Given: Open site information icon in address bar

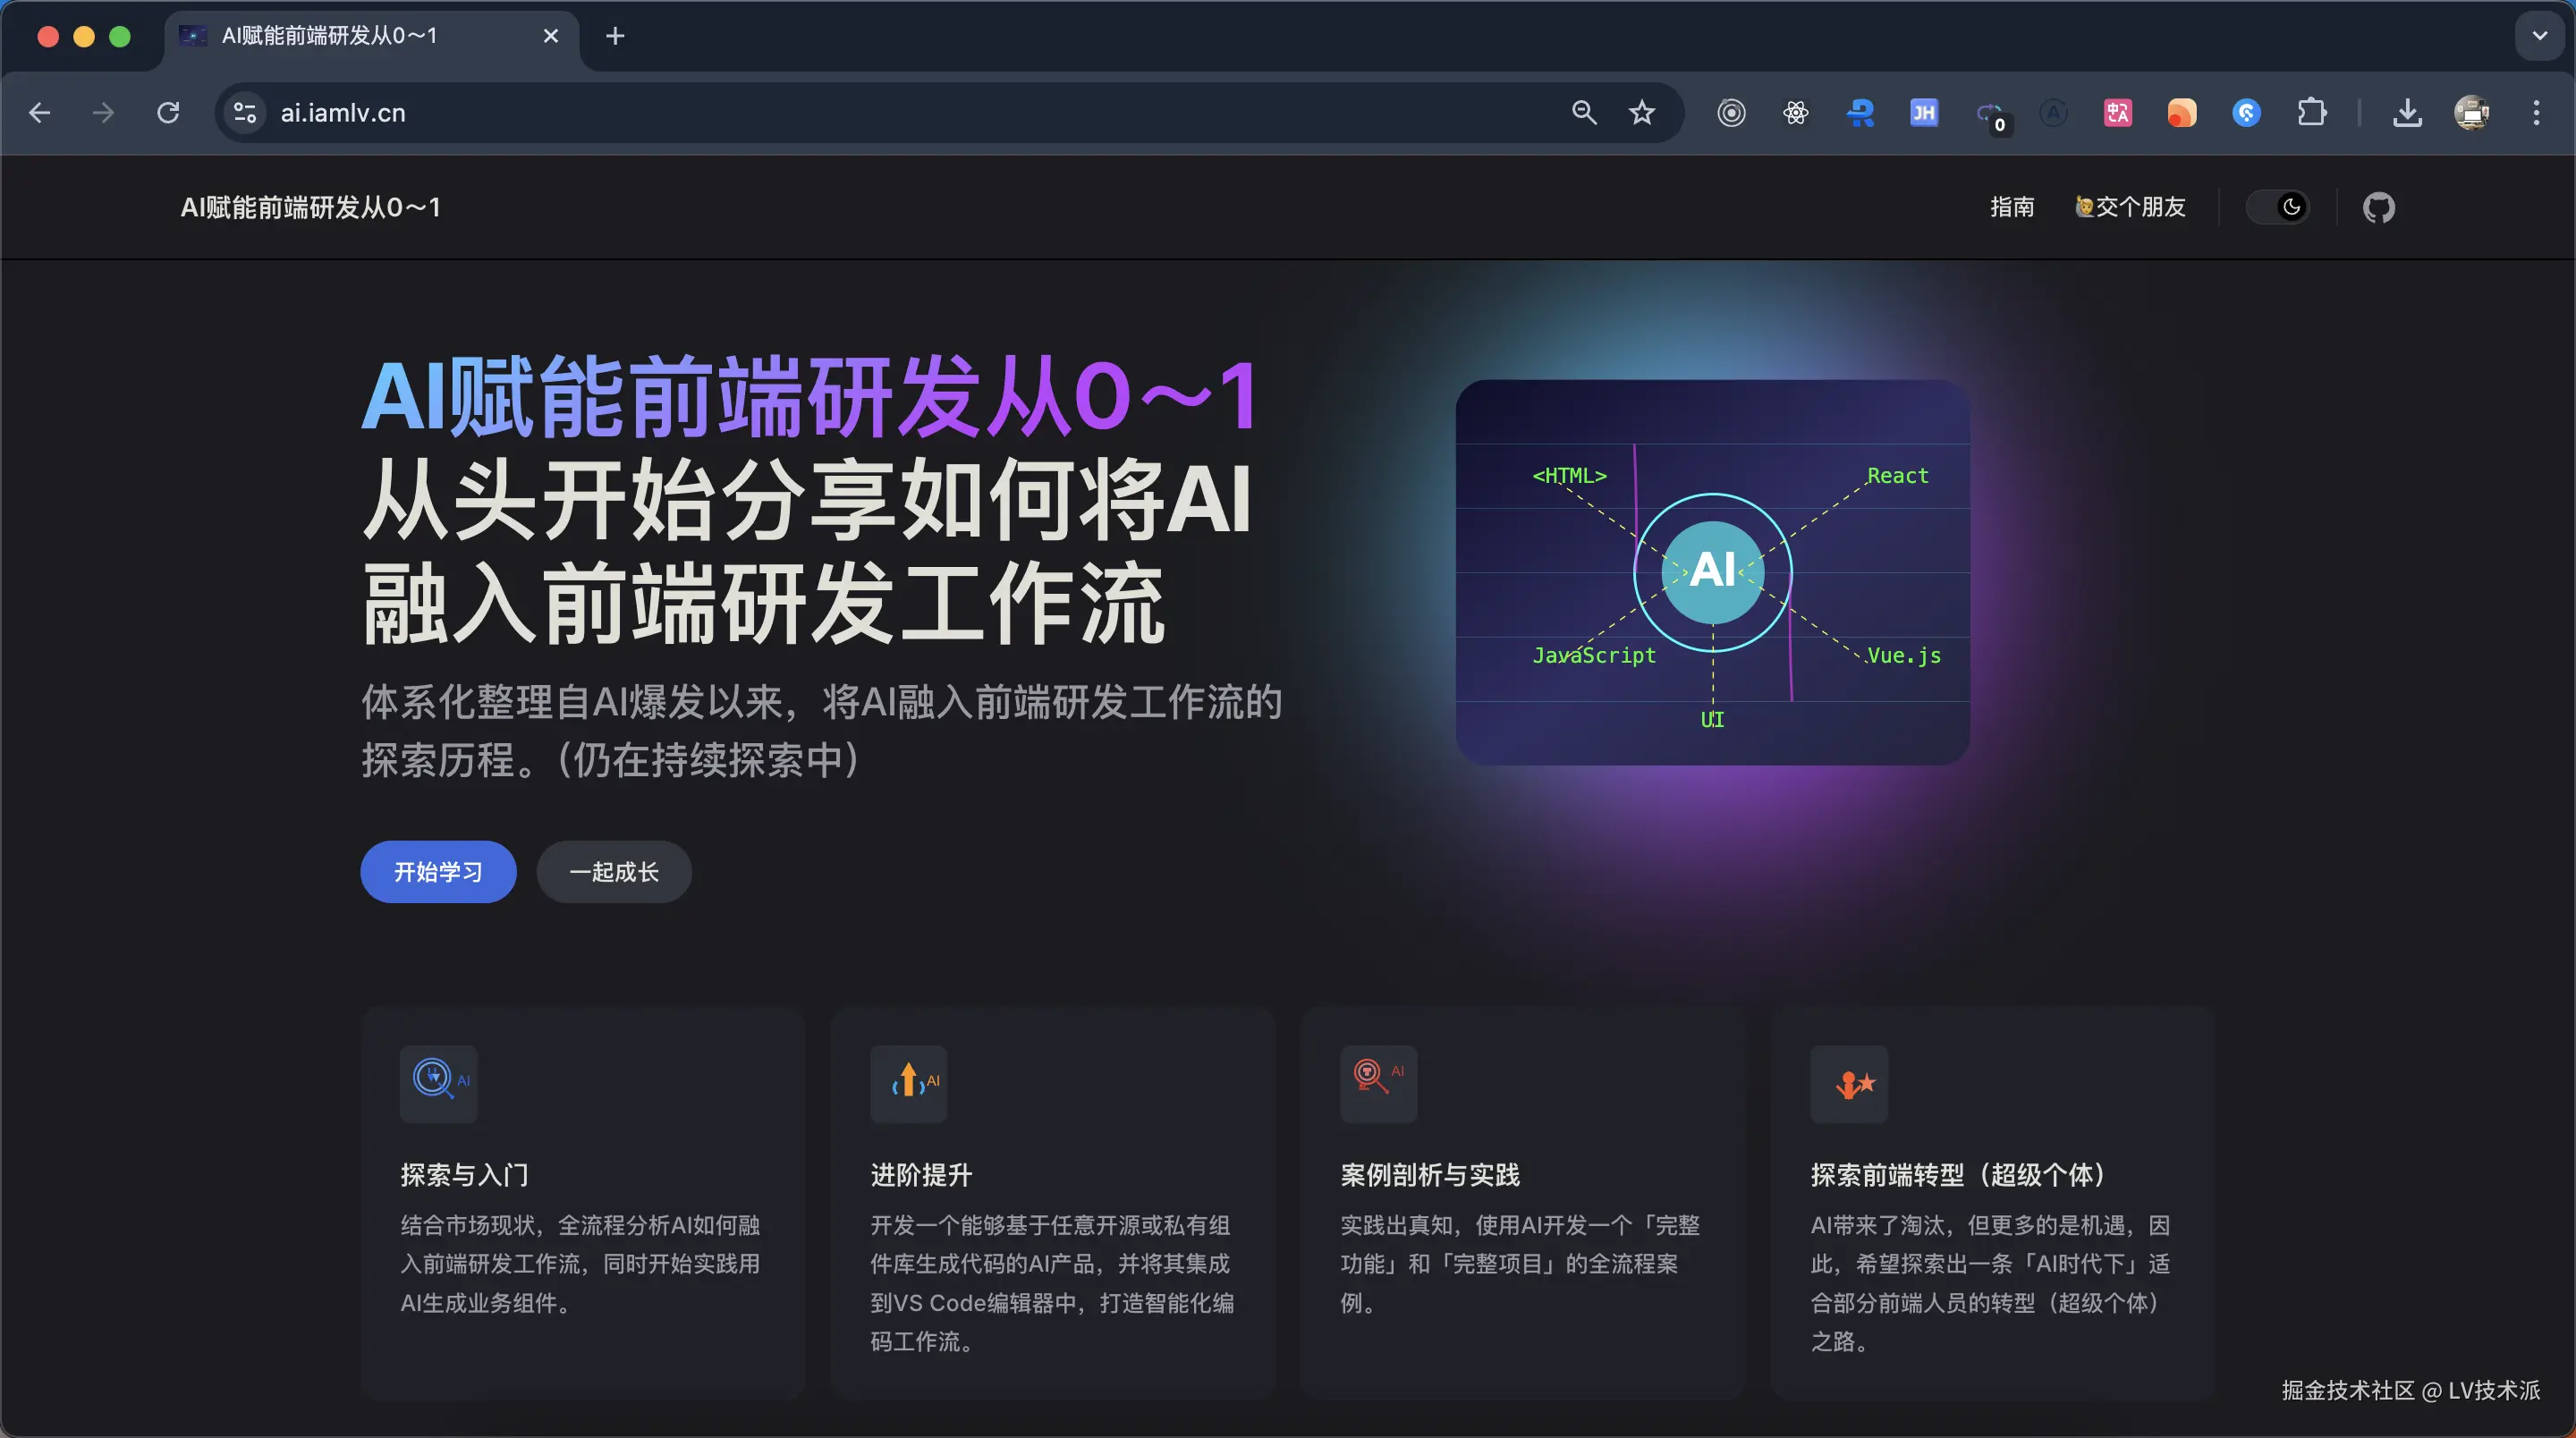Looking at the screenshot, I should (x=245, y=113).
